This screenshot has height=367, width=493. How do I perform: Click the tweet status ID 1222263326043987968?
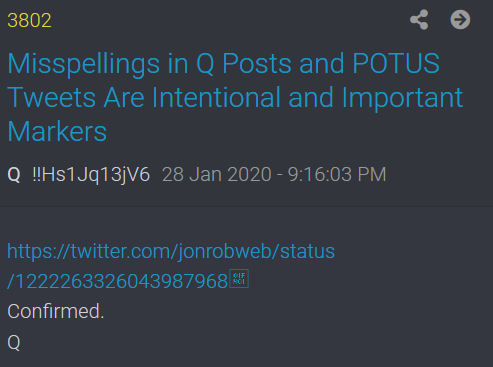point(122,281)
